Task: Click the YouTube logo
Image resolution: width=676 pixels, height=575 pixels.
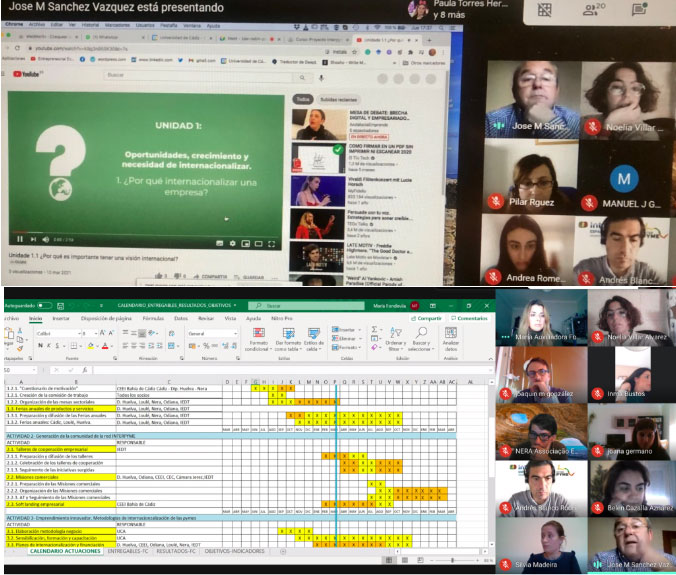Action: click(x=26, y=74)
